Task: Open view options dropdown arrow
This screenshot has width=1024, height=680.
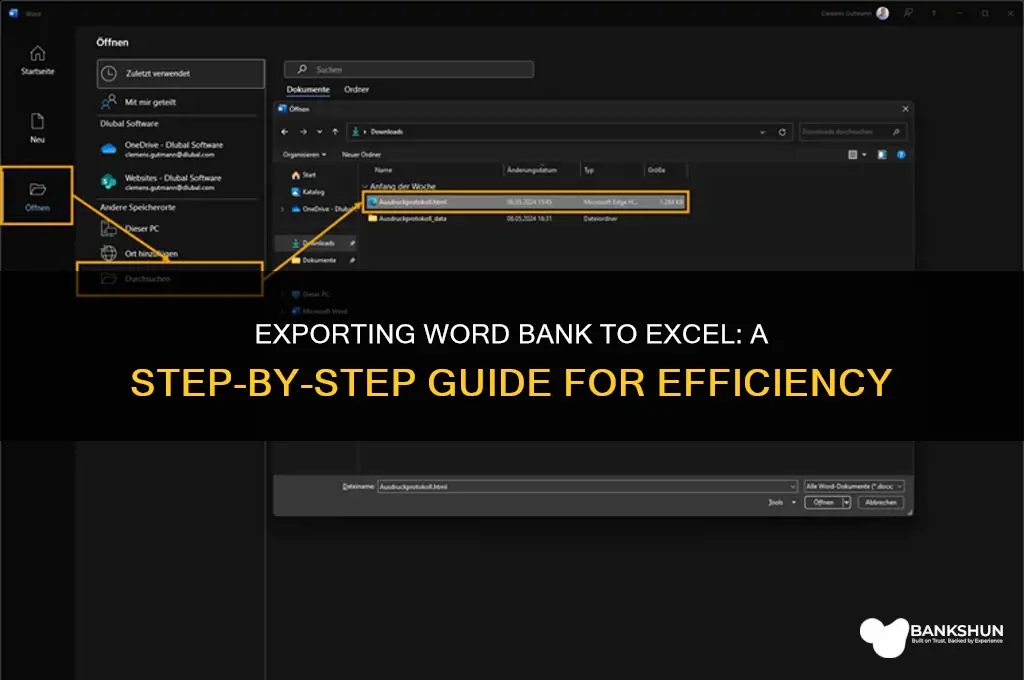Action: (864, 155)
